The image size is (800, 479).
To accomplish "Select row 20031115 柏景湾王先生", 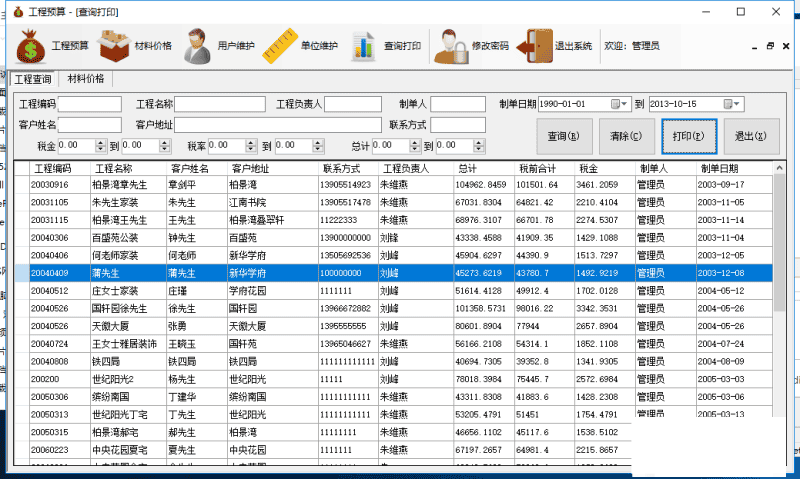I will coord(393,220).
